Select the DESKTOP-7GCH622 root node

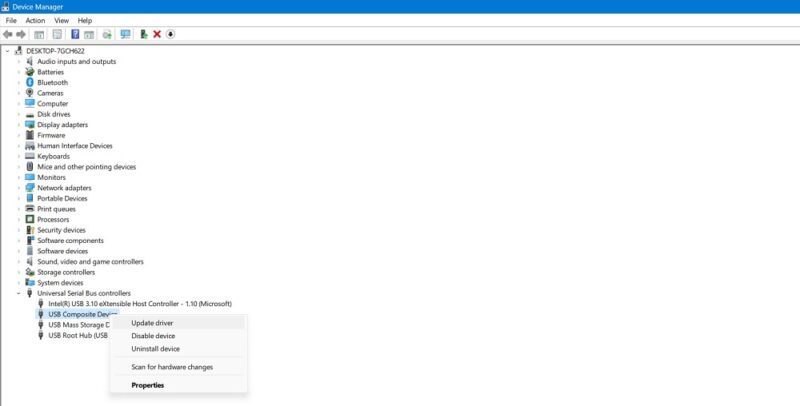pos(55,51)
